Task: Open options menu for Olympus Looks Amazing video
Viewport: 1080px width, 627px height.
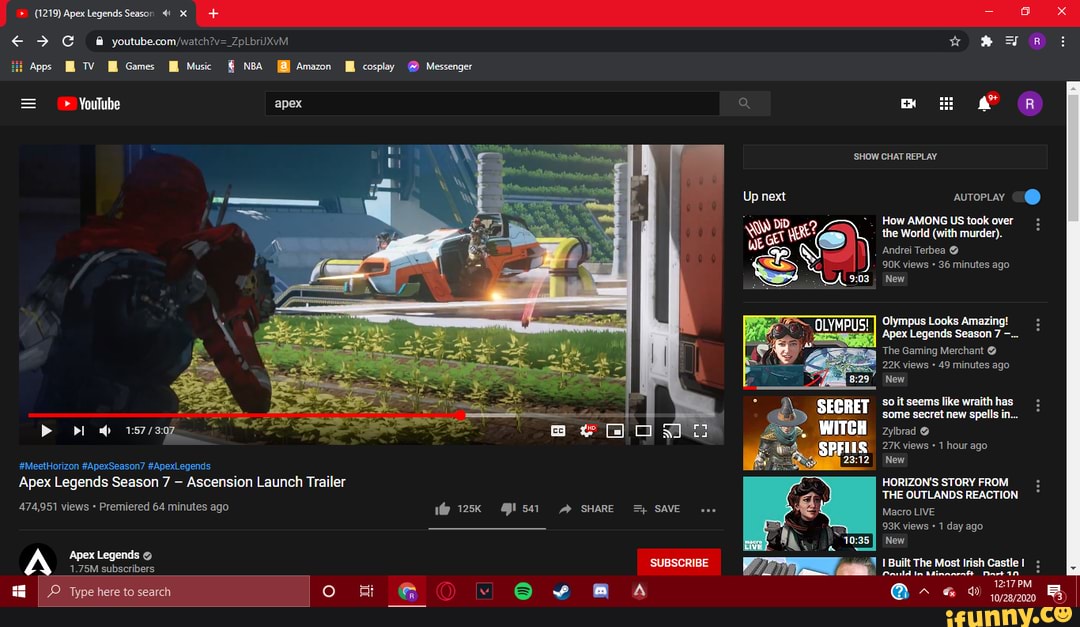Action: tap(1037, 325)
